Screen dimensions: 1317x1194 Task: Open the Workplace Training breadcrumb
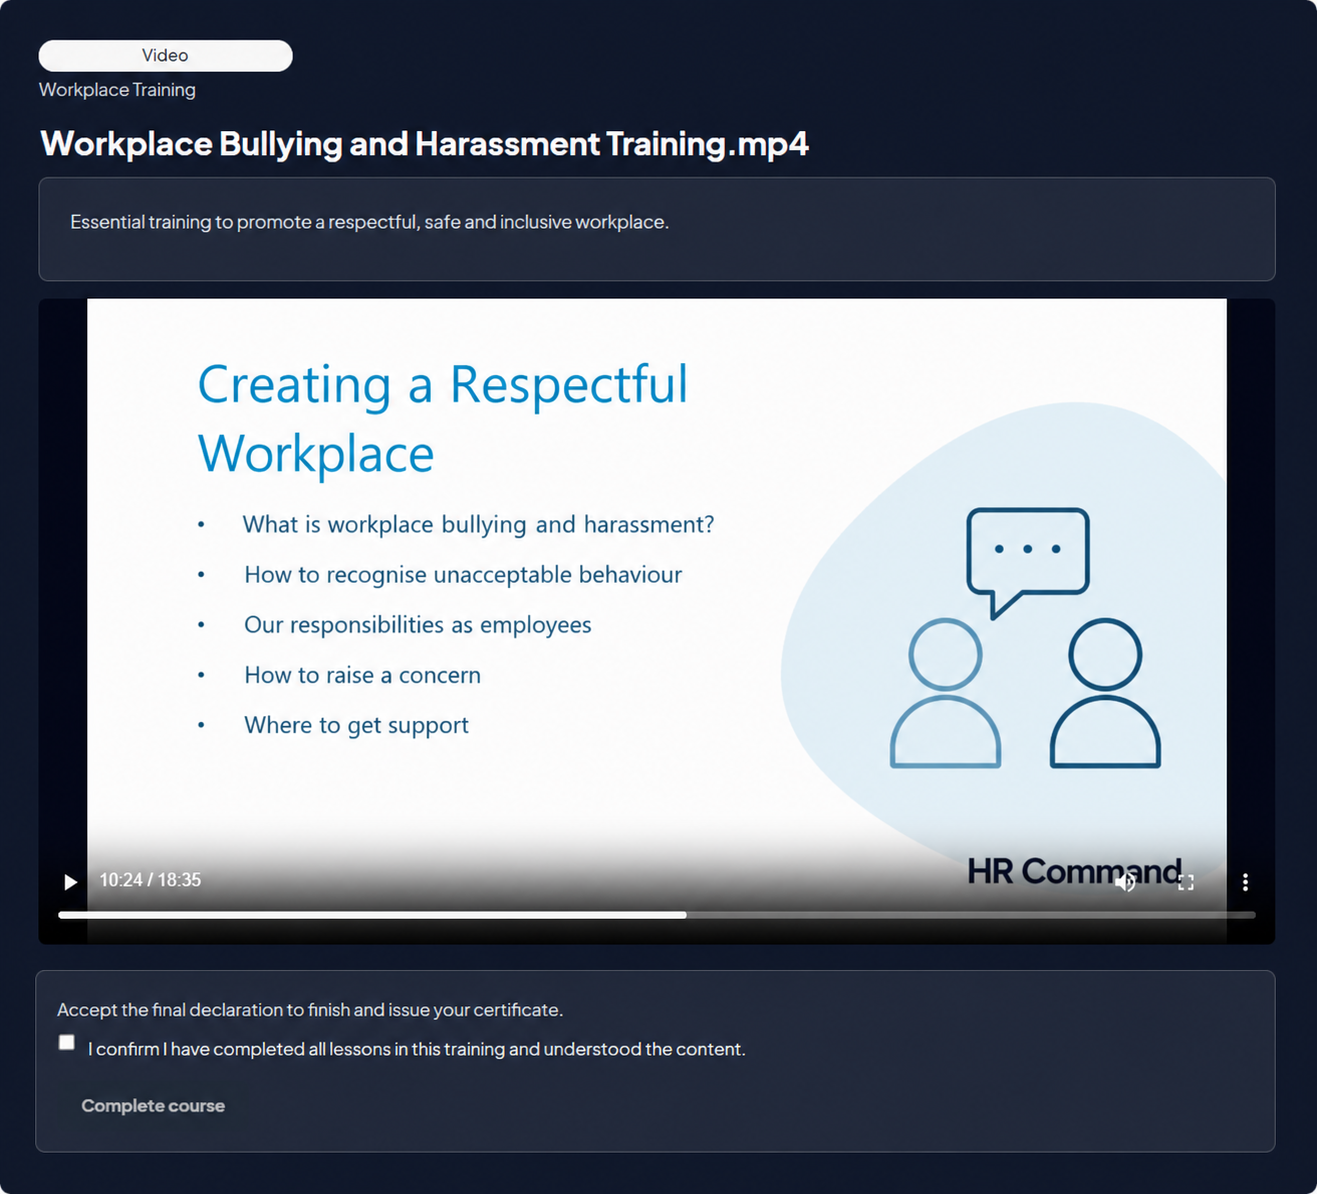point(117,90)
